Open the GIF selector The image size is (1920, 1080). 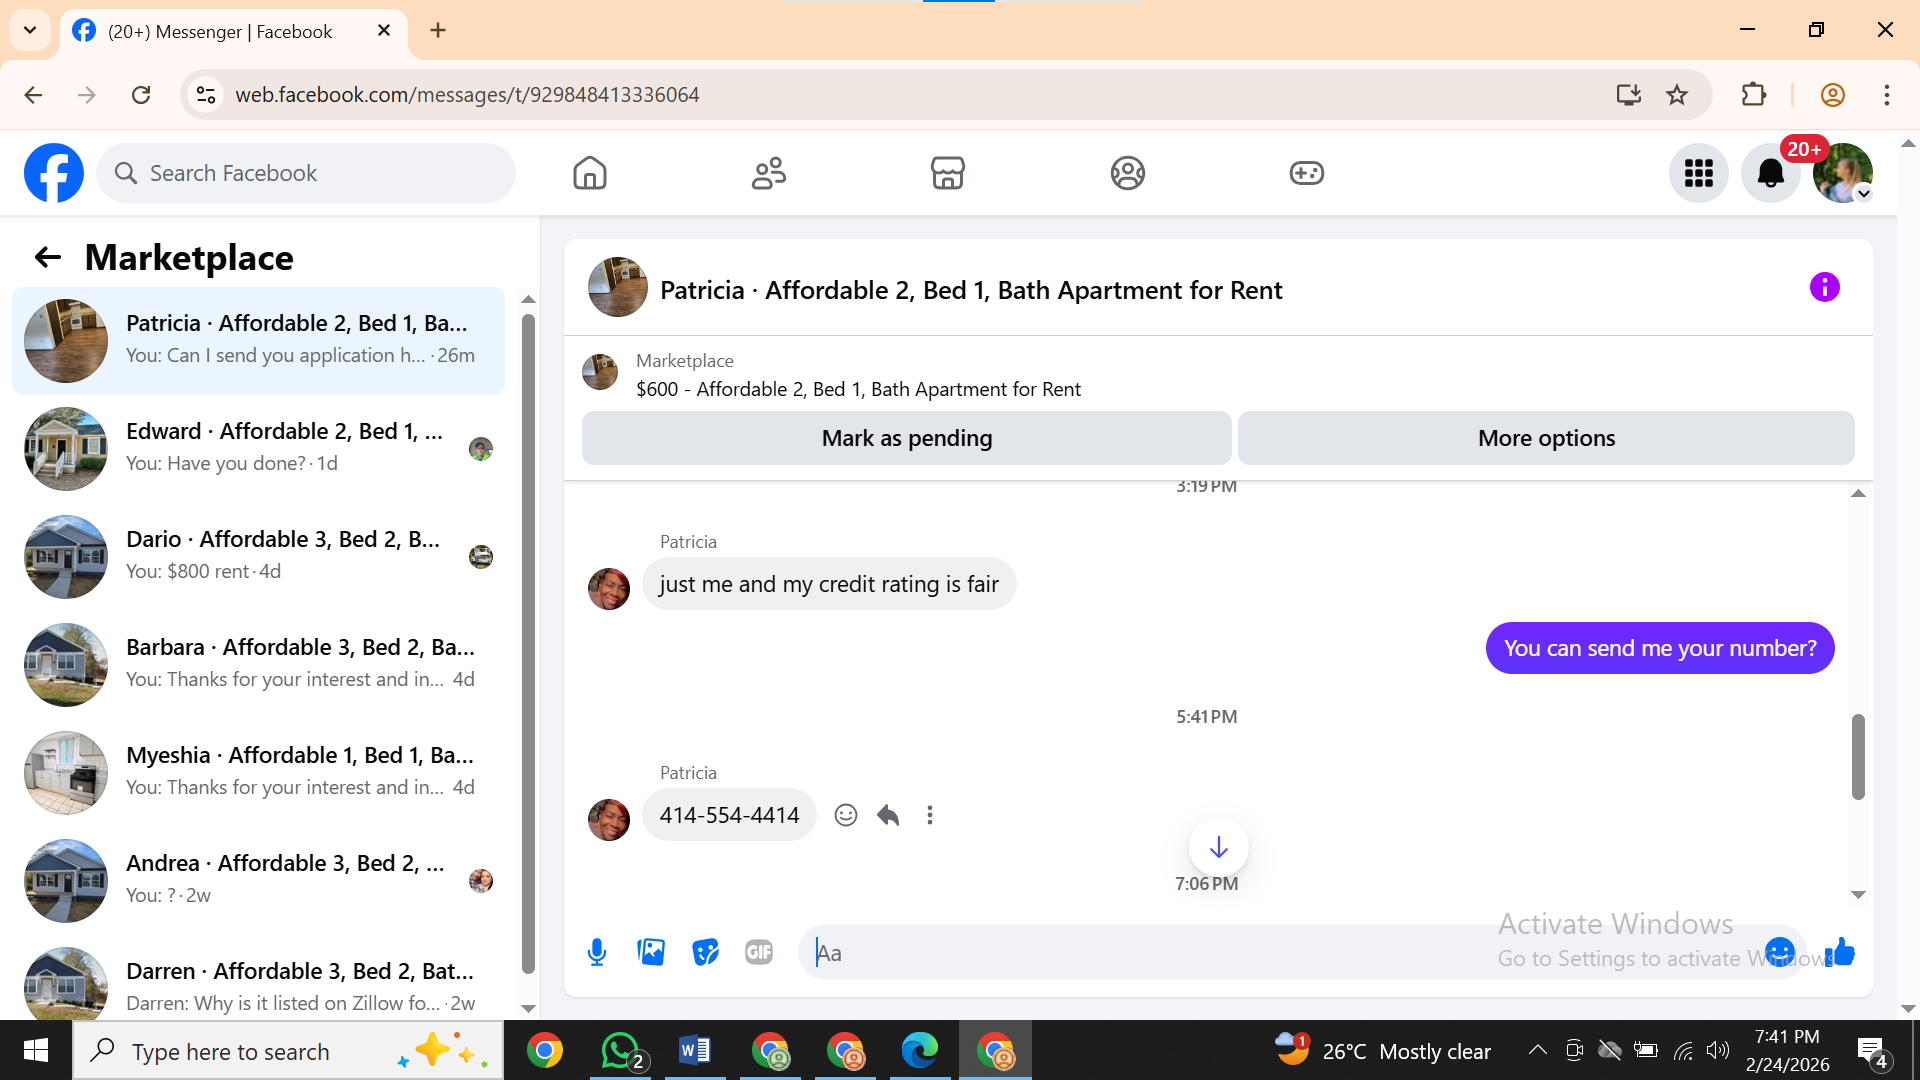[x=759, y=952]
